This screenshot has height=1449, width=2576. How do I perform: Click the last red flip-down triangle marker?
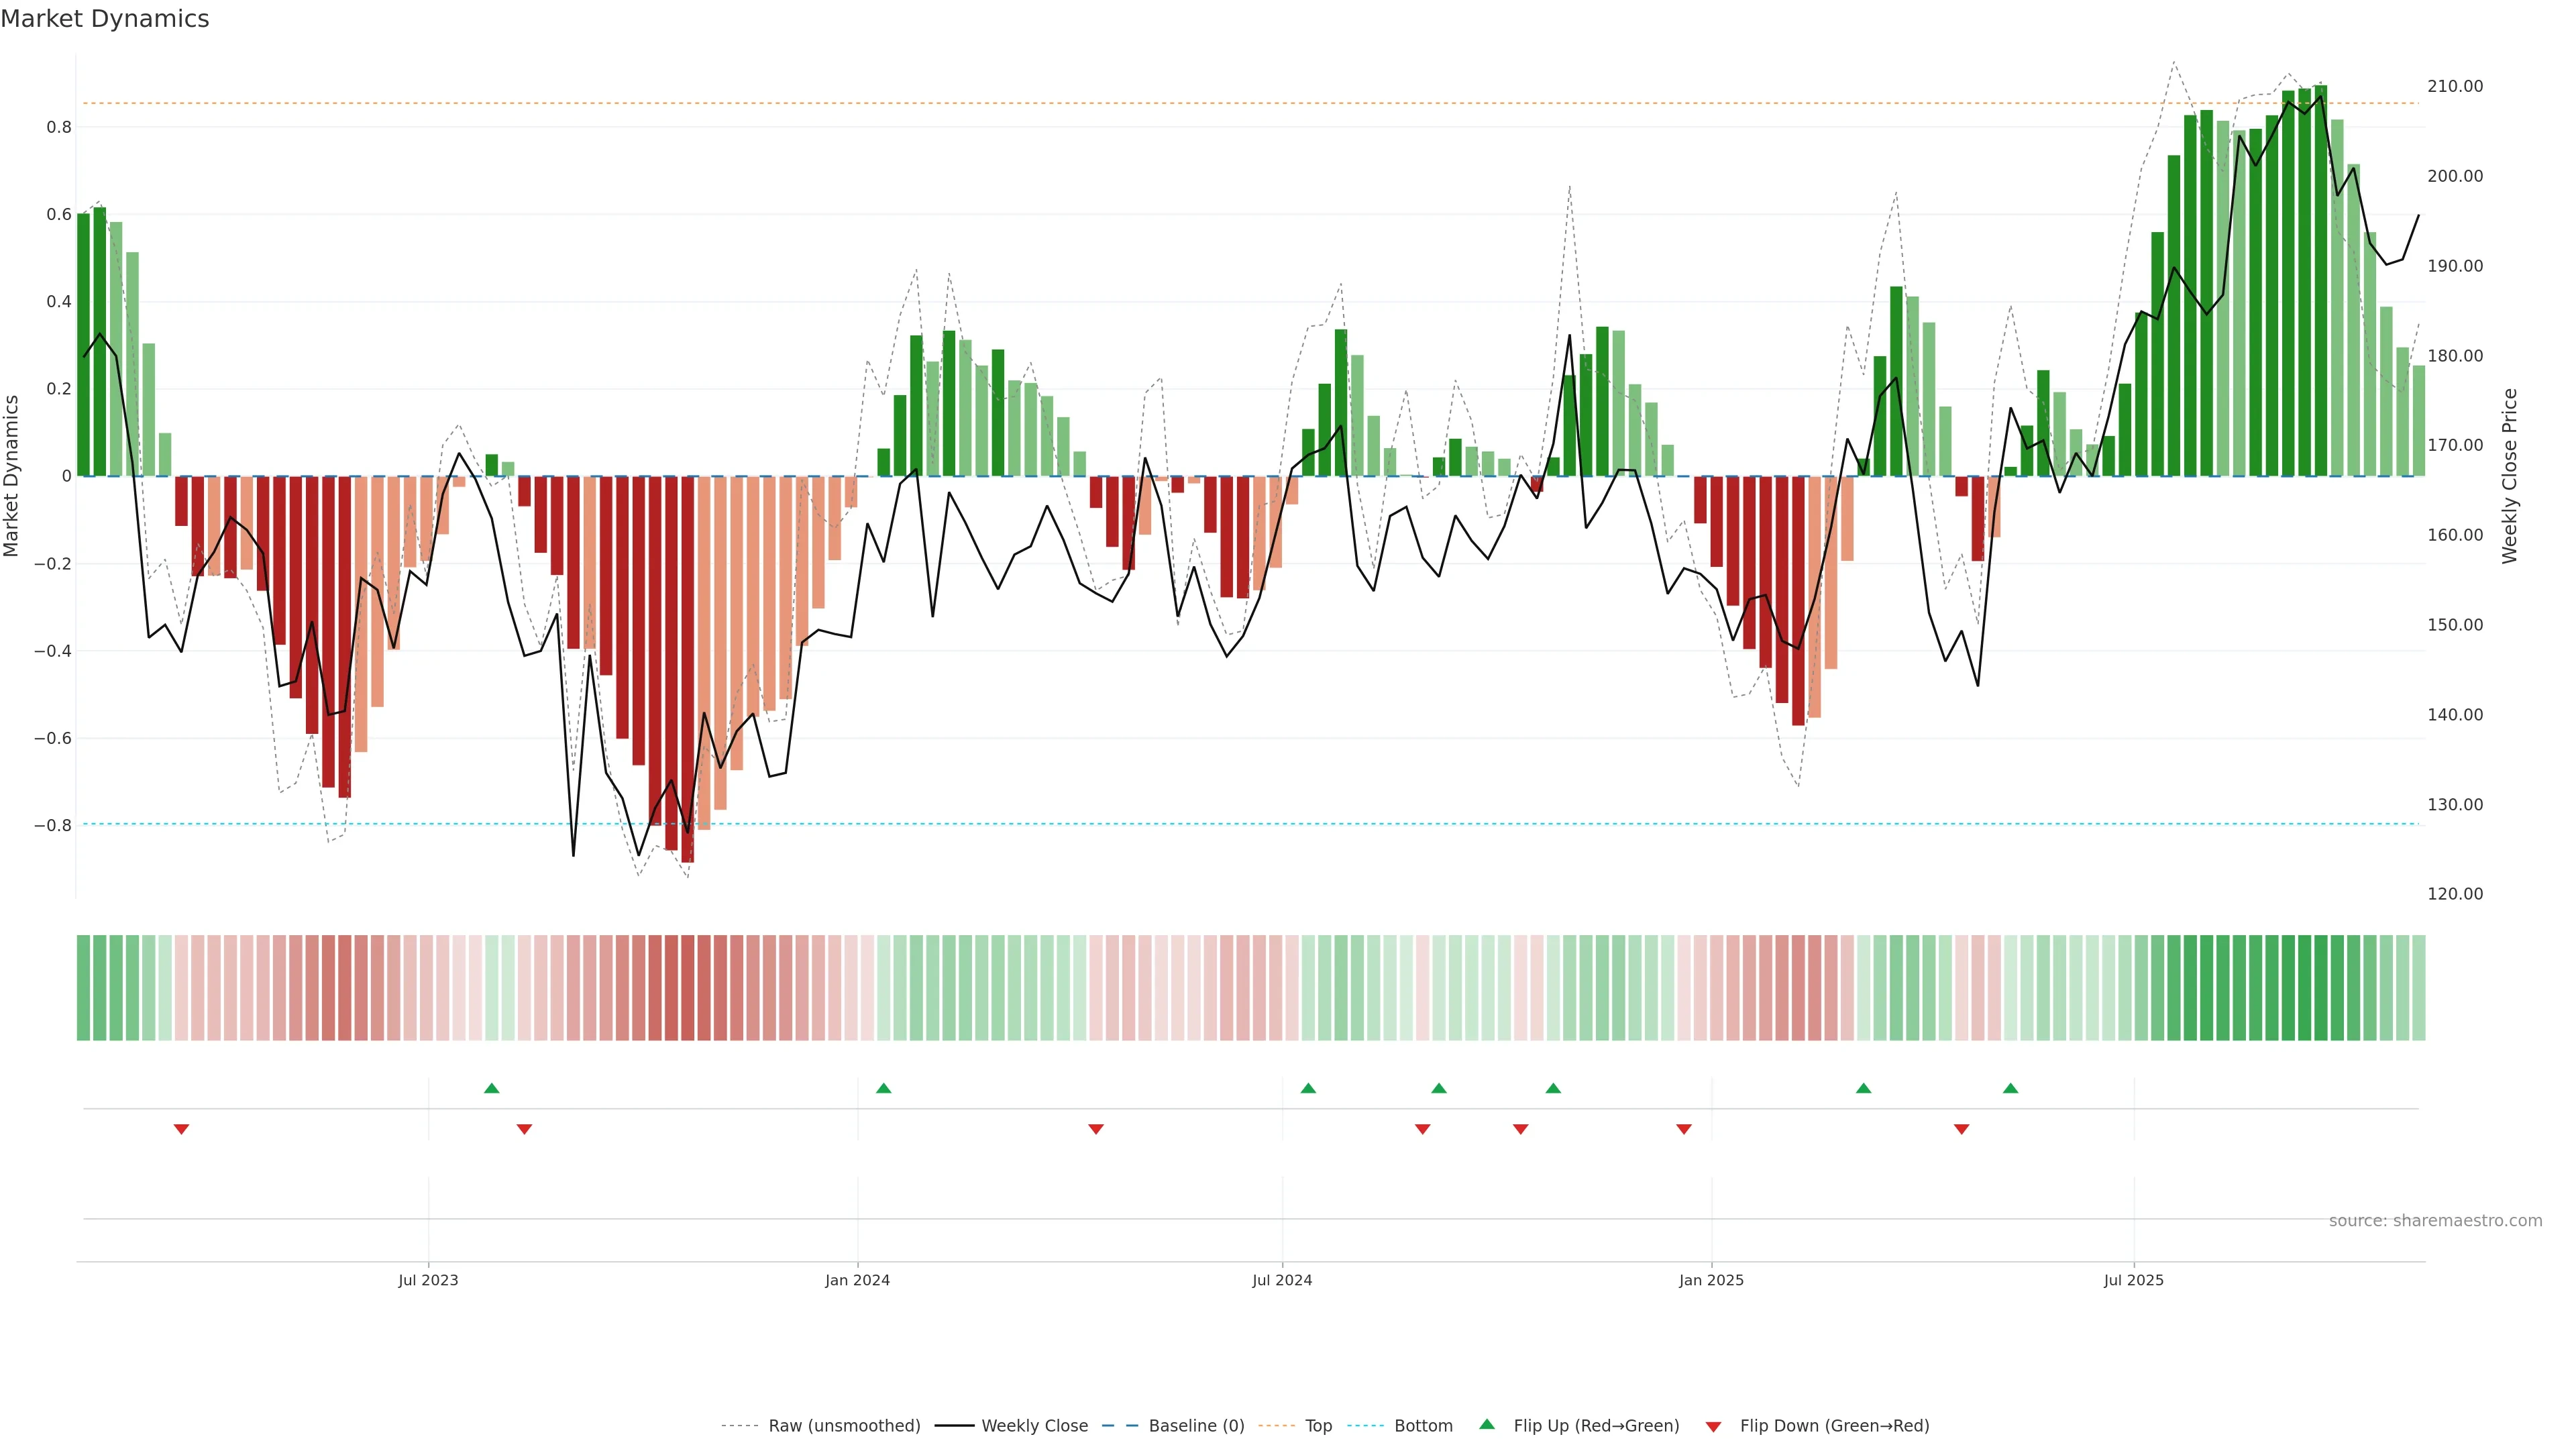(1961, 1129)
